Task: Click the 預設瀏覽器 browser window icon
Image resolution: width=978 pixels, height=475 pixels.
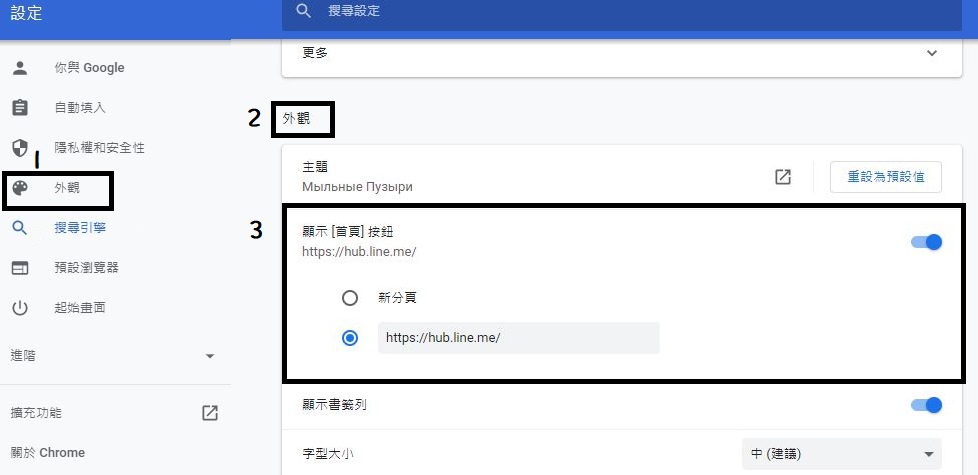Action: 20,268
